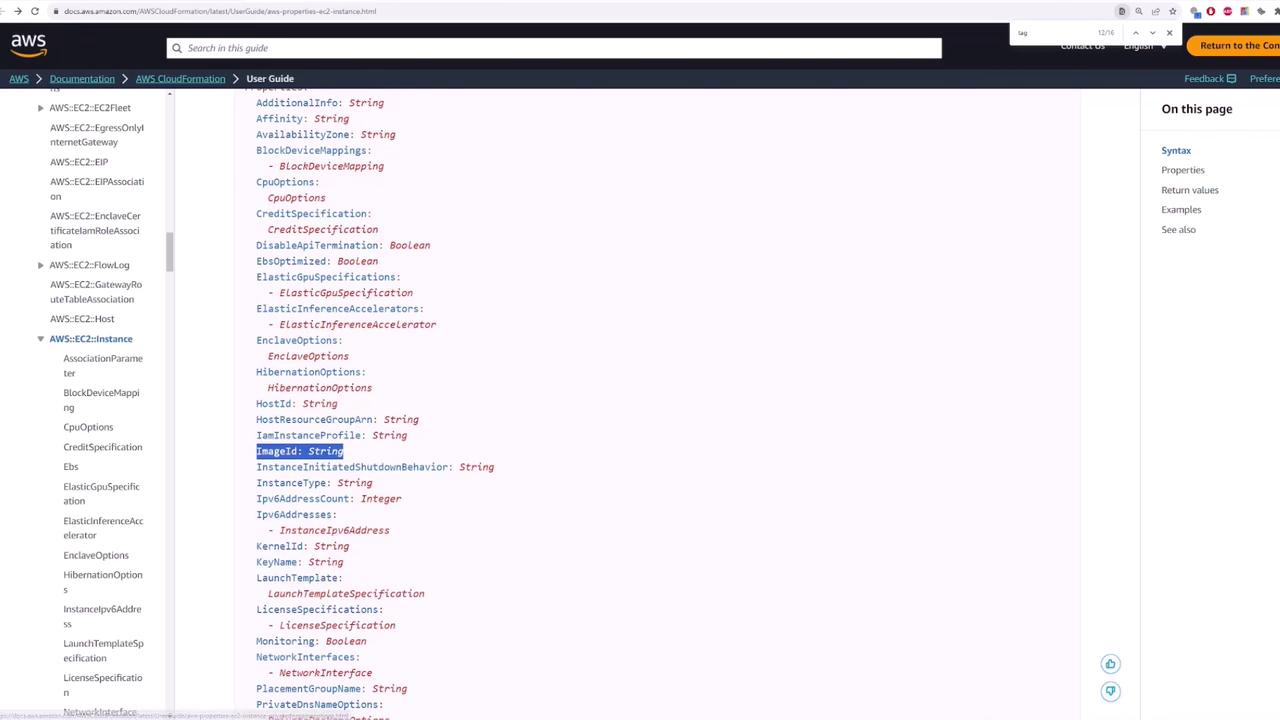Open EnclaveOptions sidebar subpage
The height and width of the screenshot is (720, 1280).
pos(96,555)
